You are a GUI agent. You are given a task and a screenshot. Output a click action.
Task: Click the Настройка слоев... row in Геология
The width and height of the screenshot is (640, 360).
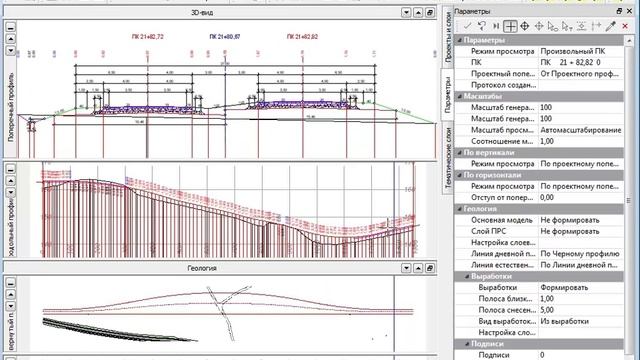tap(539, 242)
